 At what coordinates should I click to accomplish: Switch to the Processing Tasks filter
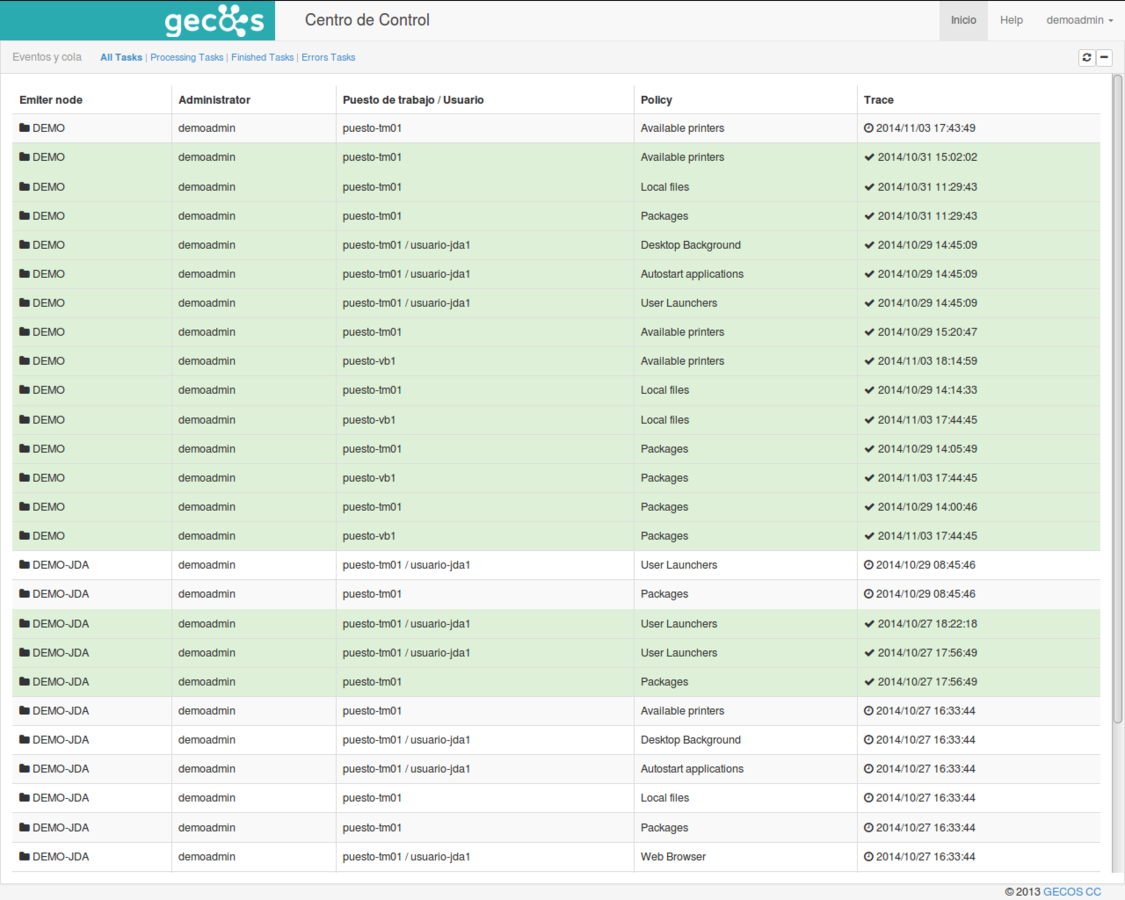coord(186,57)
